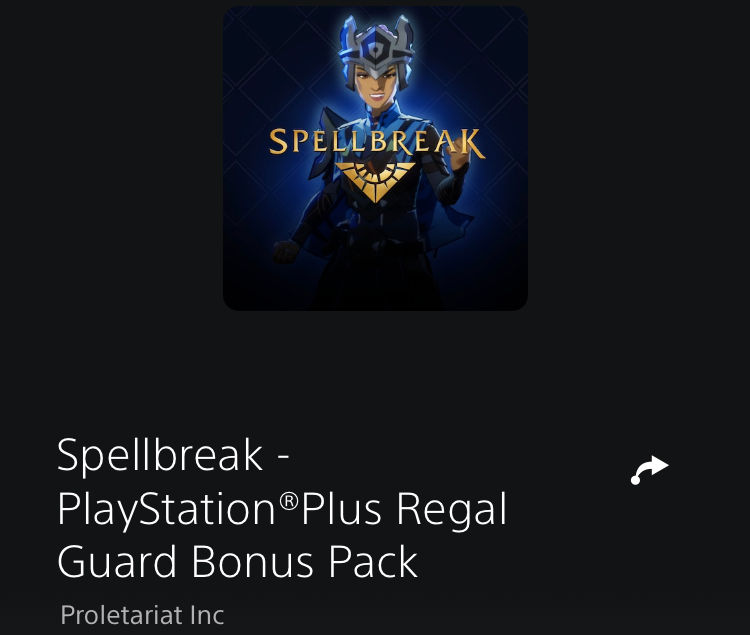The height and width of the screenshot is (635, 750).
Task: Click the dash after Spellbreak in title
Action: click(x=283, y=458)
